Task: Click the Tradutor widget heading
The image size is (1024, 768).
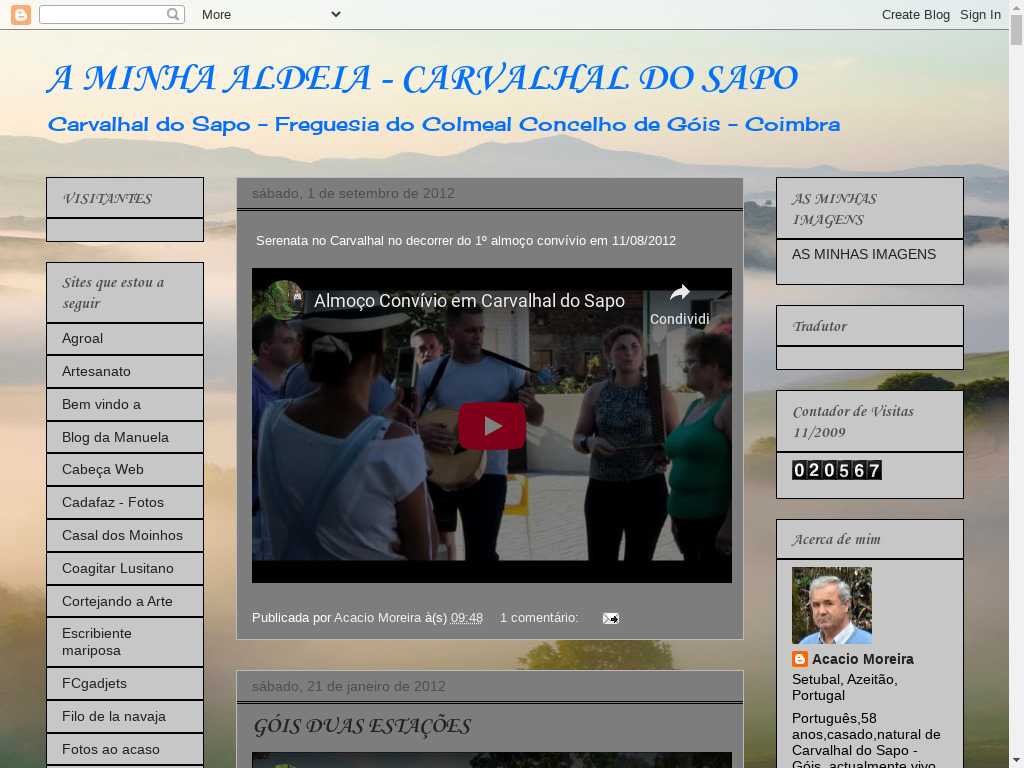Action: 819,326
